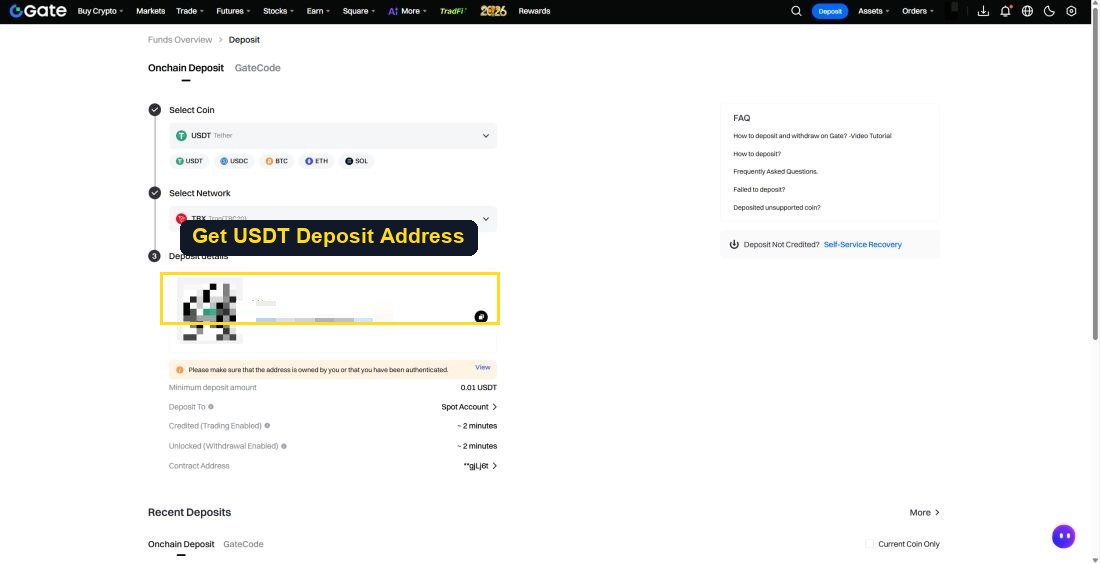
Task: Open the Futures dropdown menu
Action: [234, 11]
